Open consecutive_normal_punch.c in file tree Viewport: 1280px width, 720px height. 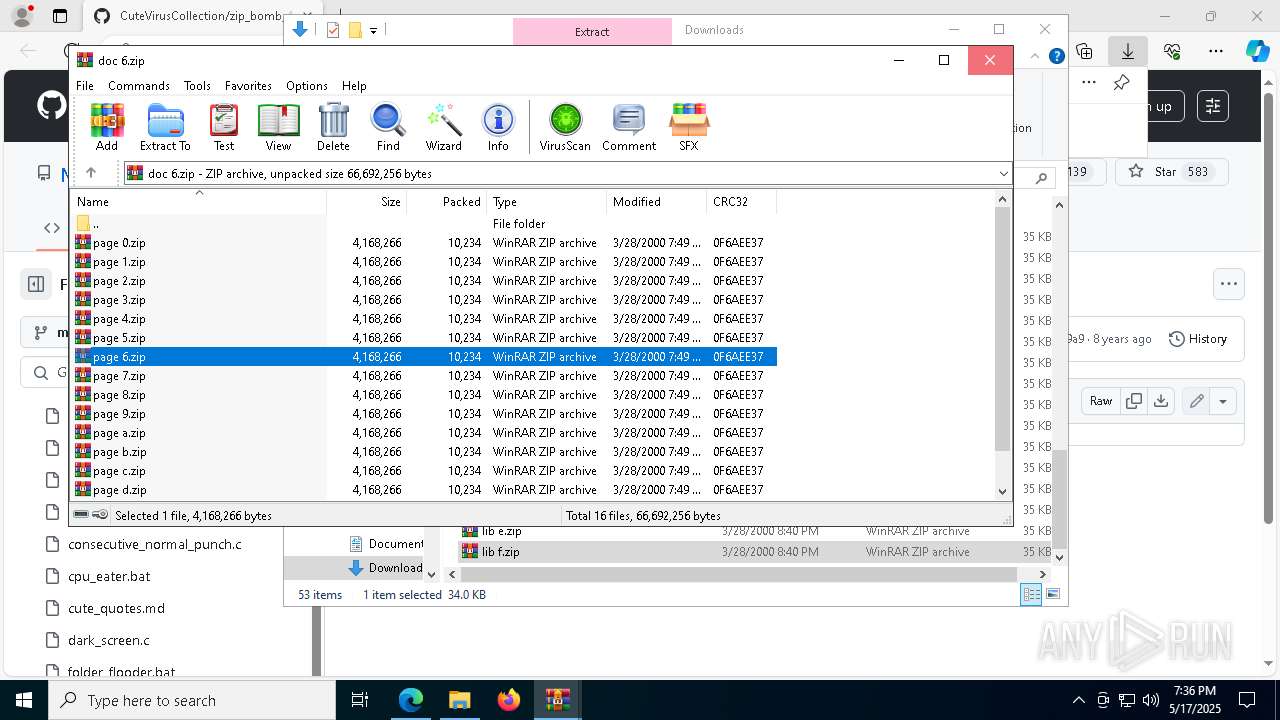point(154,544)
